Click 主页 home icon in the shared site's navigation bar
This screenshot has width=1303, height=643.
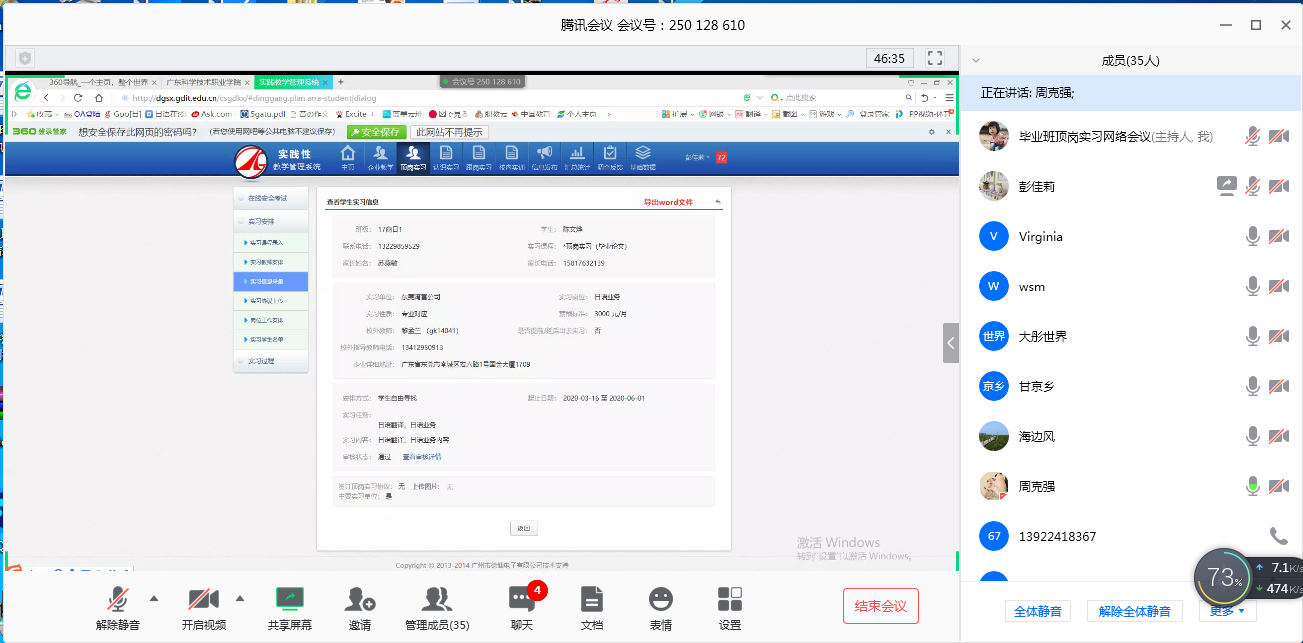click(x=348, y=157)
